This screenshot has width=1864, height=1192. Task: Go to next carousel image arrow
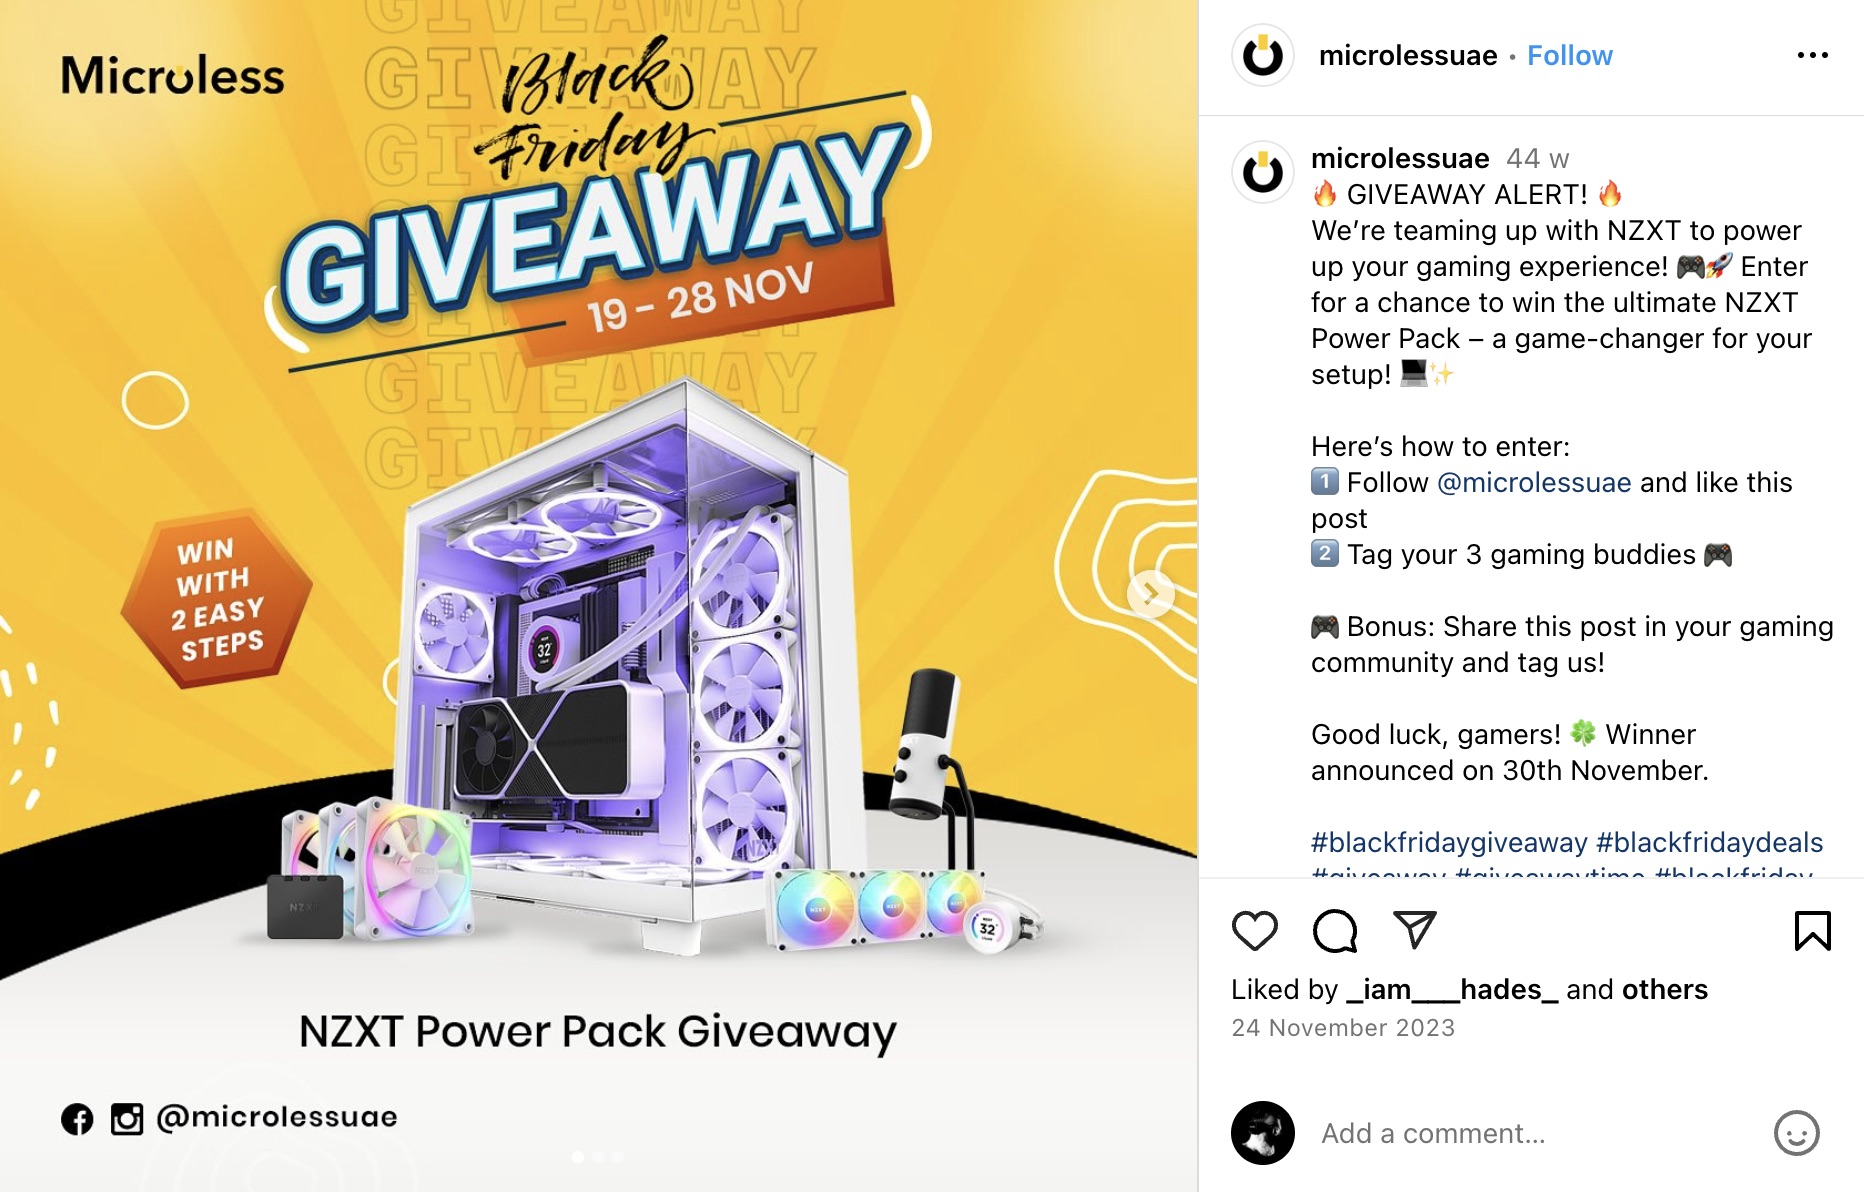[x=1150, y=595]
